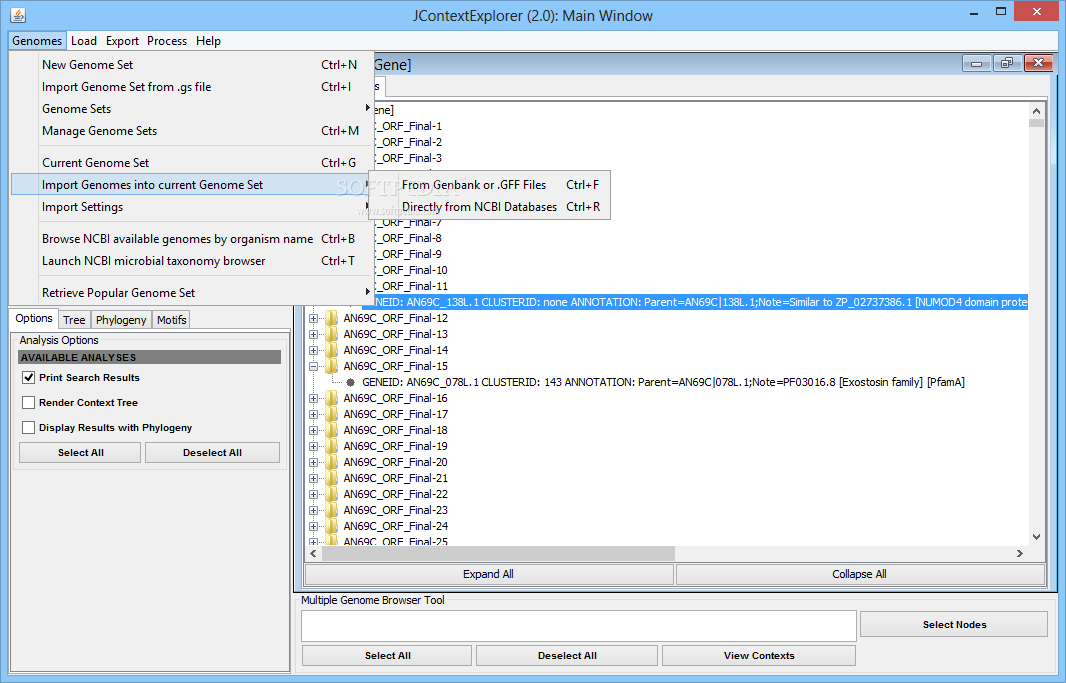This screenshot has height=683, width=1066.
Task: Click the Collapse All button
Action: (x=860, y=574)
